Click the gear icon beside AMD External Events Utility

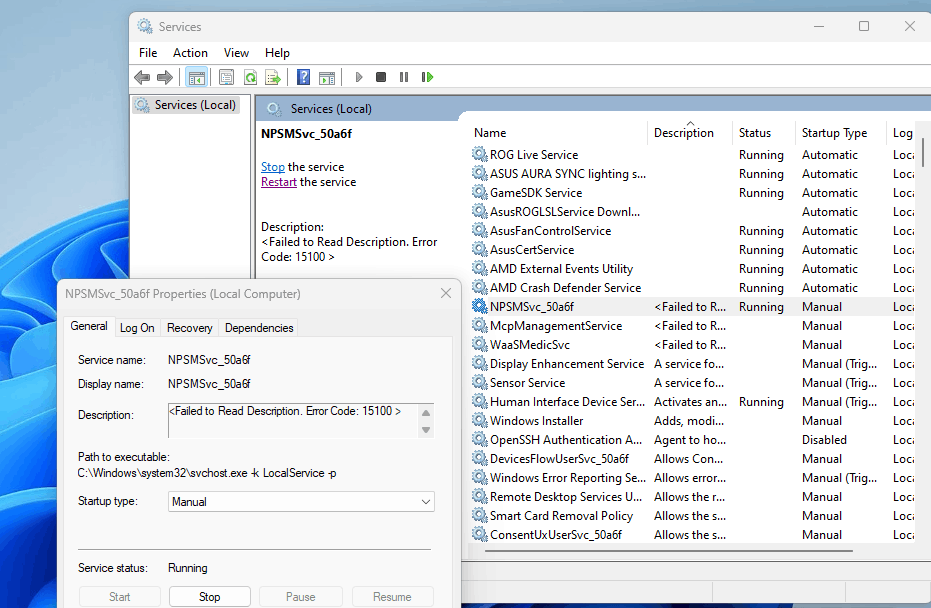[x=480, y=268]
